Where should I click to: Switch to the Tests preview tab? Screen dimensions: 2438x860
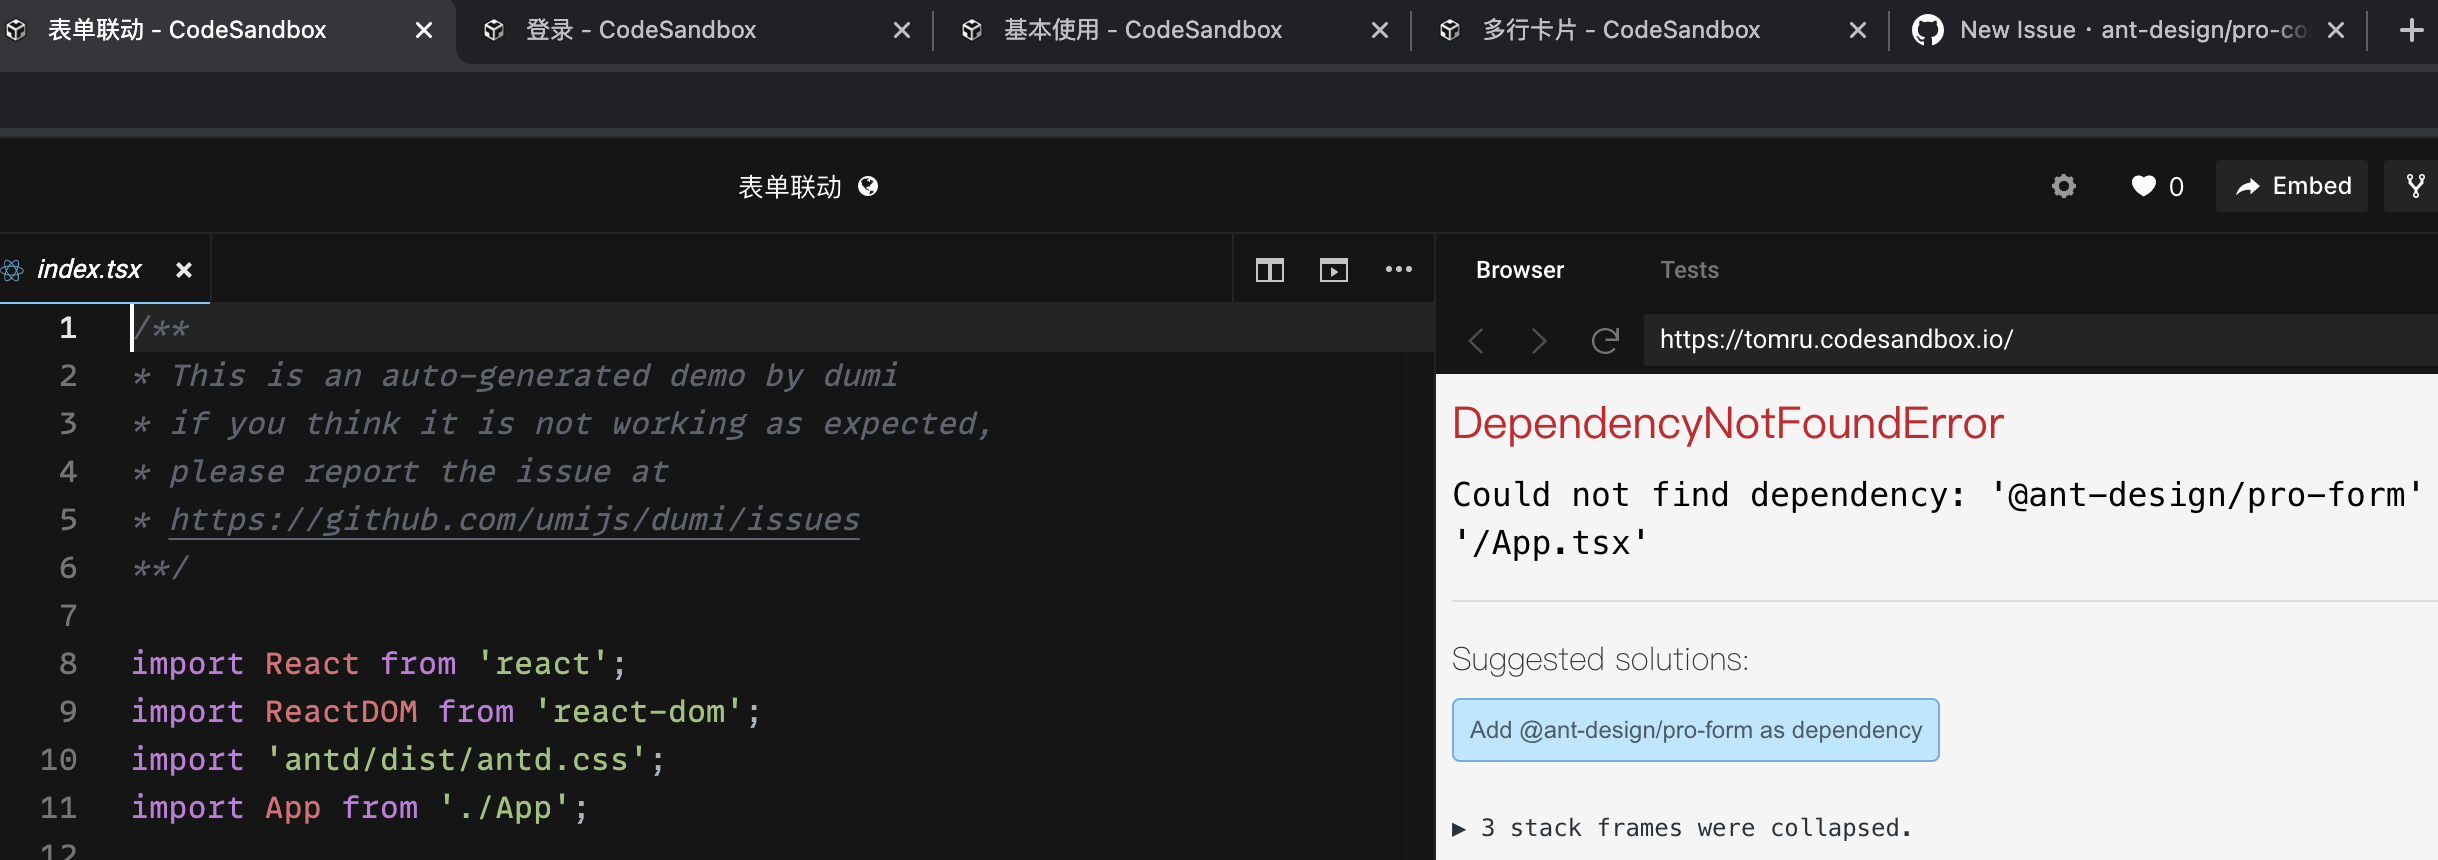tap(1690, 270)
